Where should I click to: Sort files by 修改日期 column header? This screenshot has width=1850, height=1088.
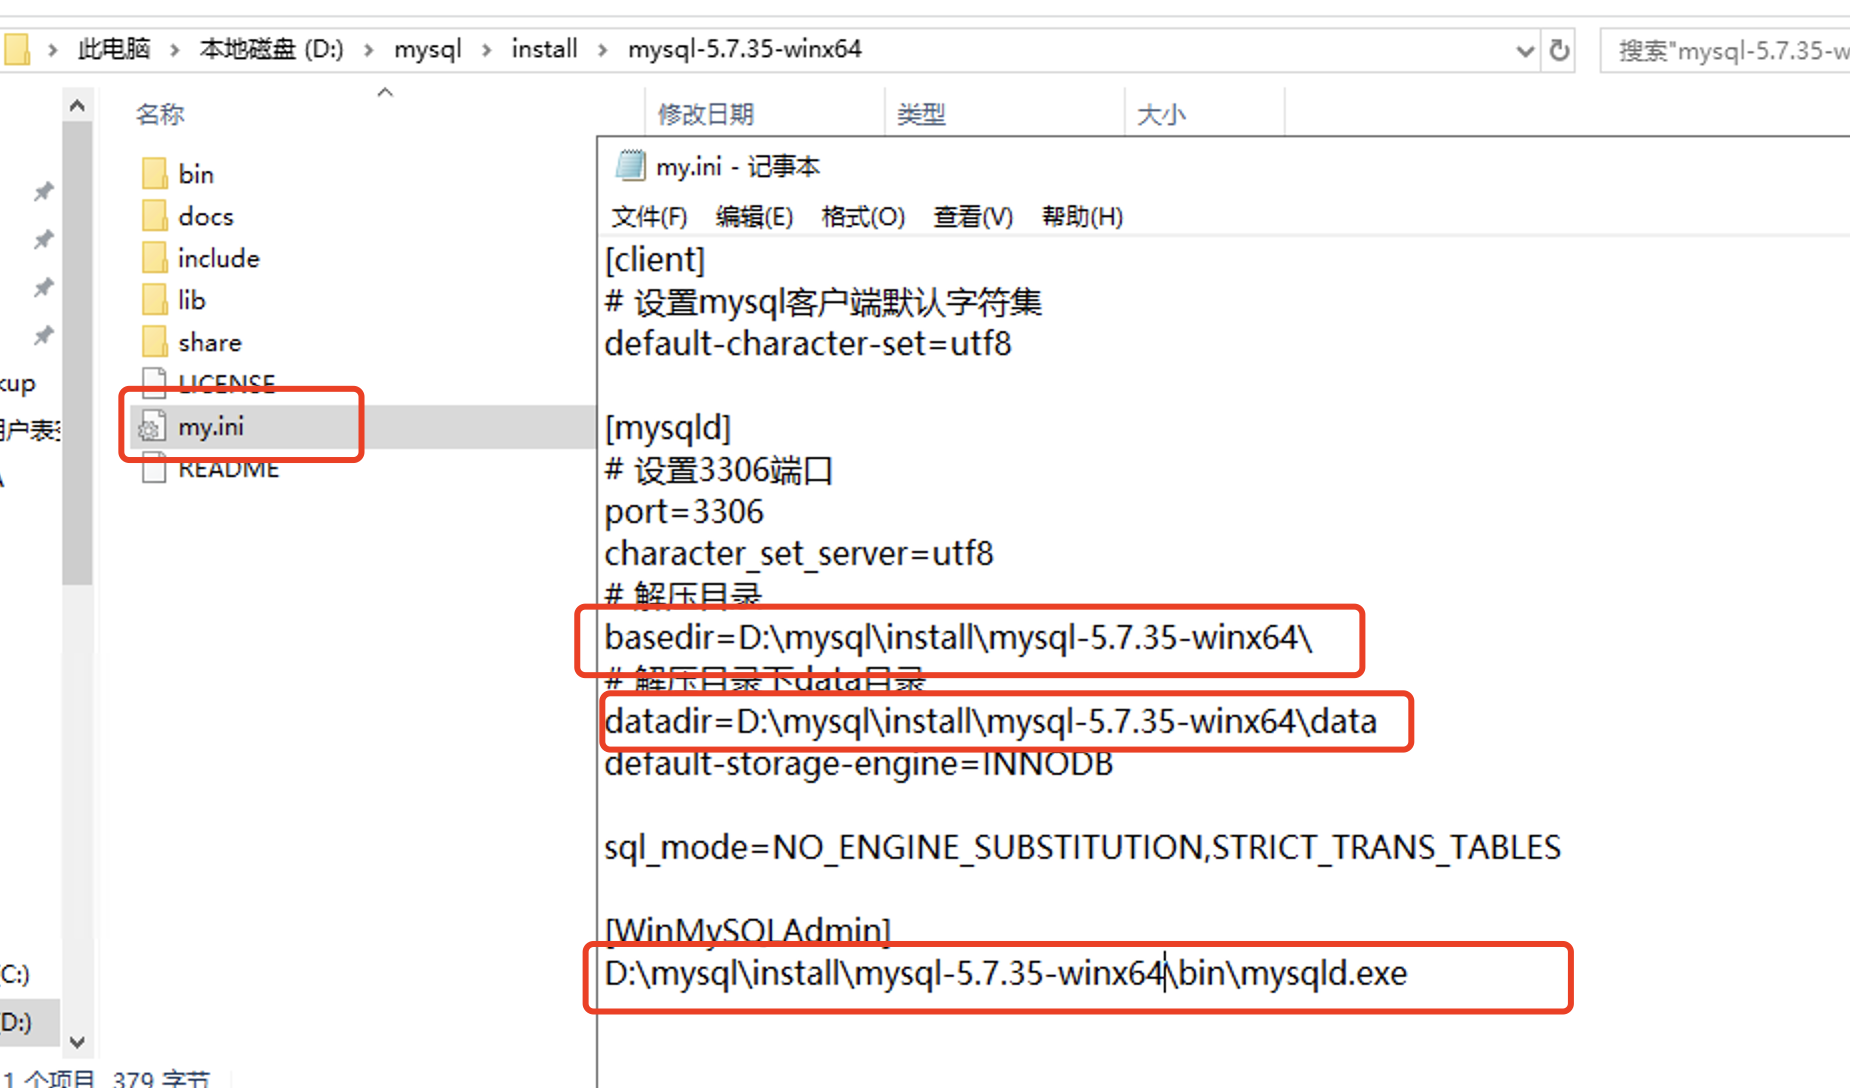tap(706, 114)
